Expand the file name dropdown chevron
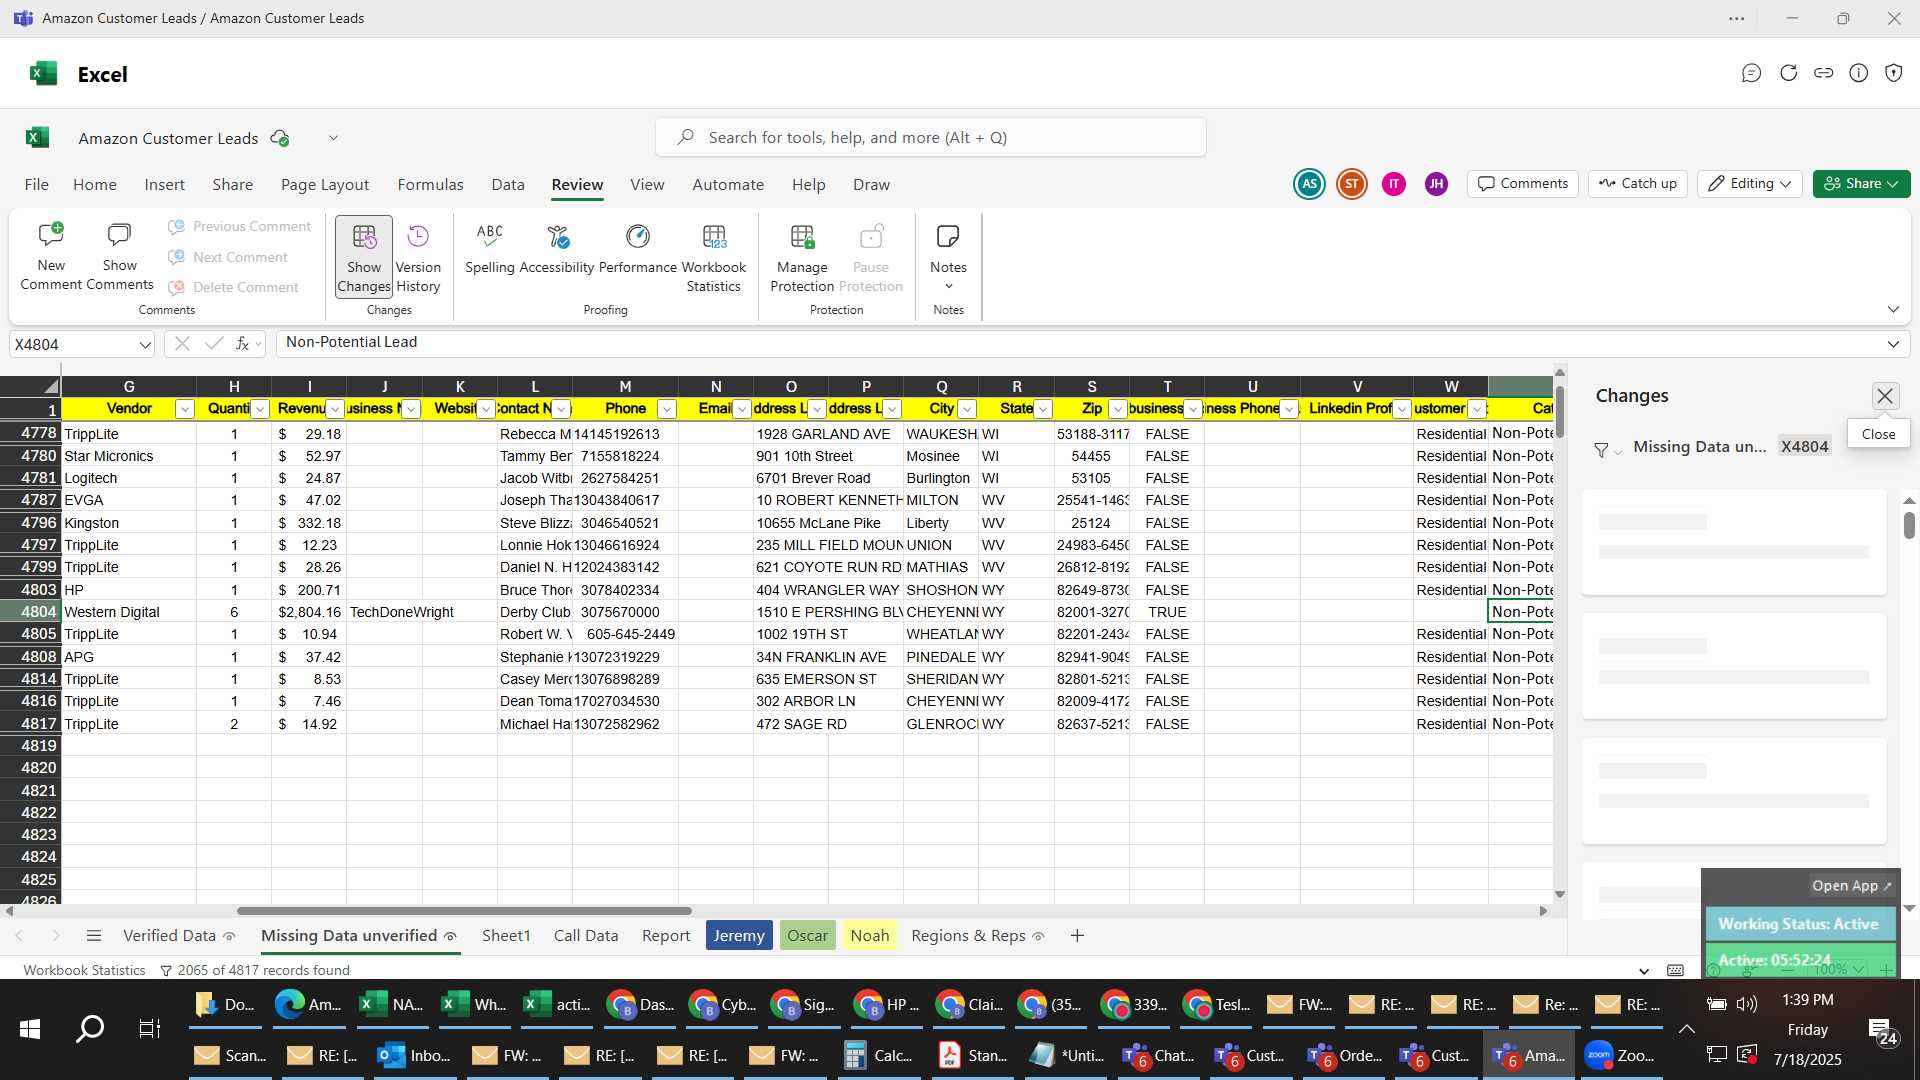This screenshot has width=1920, height=1080. 333,138
